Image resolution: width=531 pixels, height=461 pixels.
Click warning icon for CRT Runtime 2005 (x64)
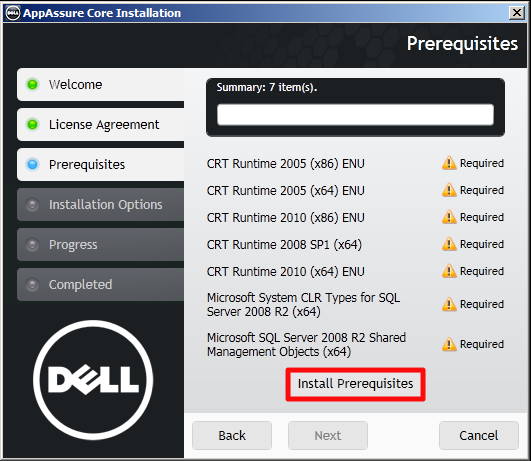point(449,190)
